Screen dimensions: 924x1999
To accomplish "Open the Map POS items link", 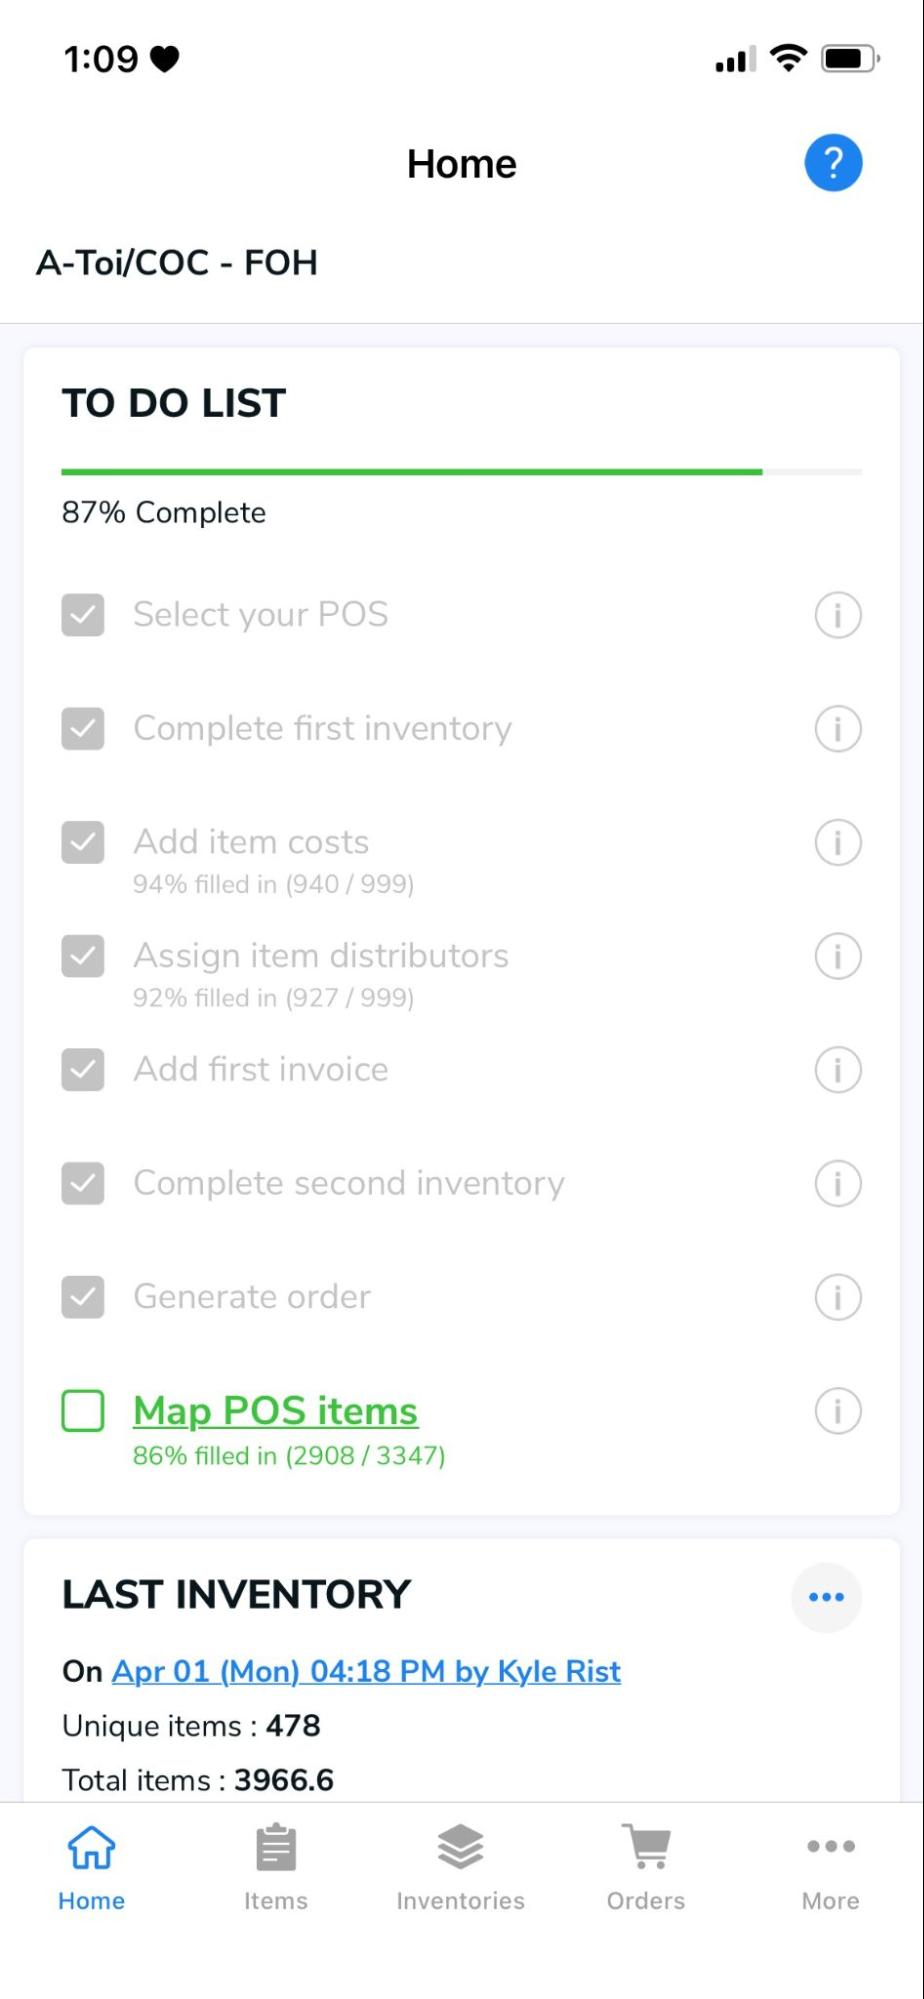I will [x=275, y=1410].
